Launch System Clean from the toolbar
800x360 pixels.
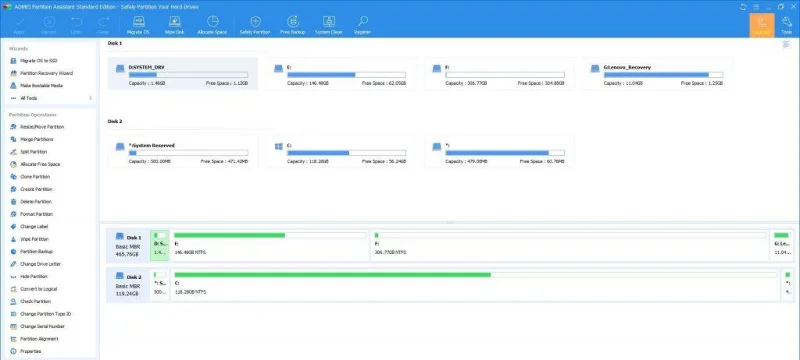pos(329,25)
